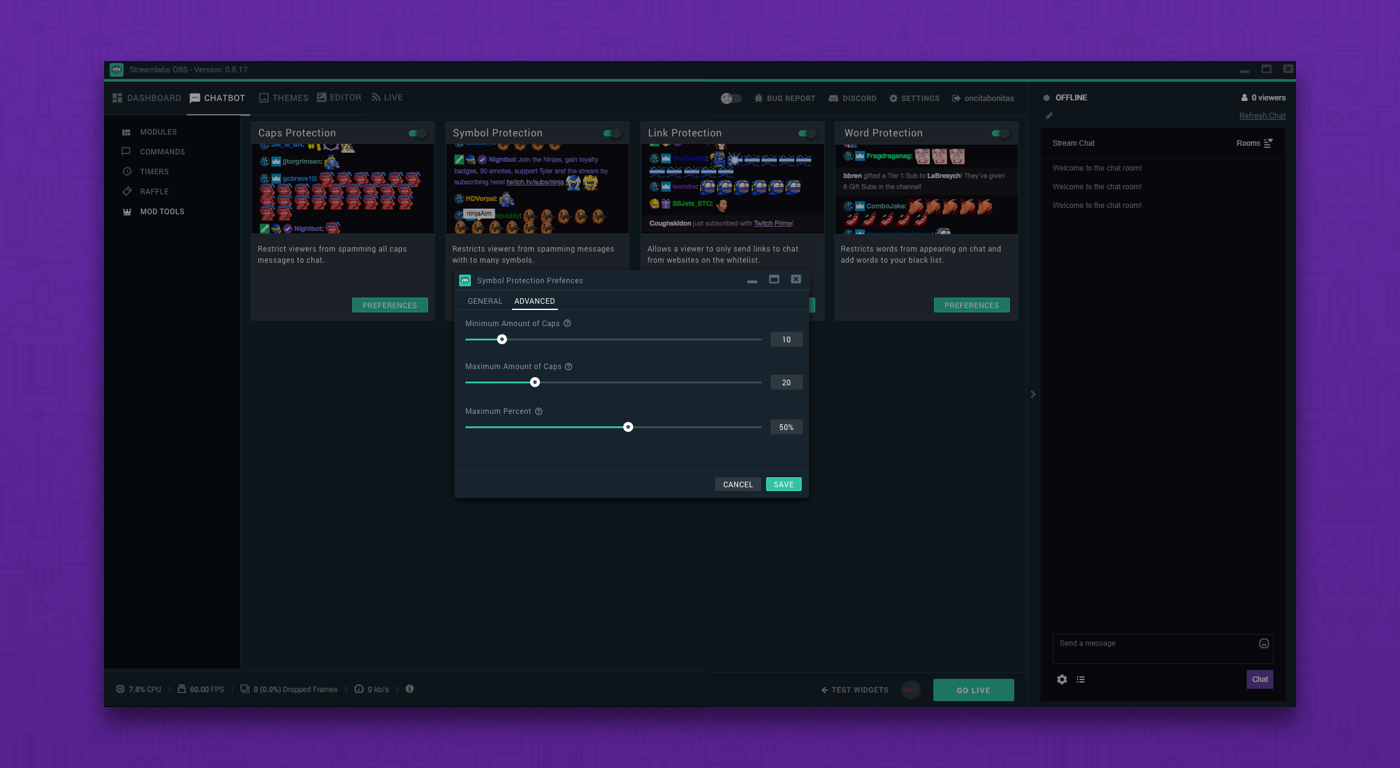Click the Commands sidebar icon
1400x768 pixels.
click(126, 152)
